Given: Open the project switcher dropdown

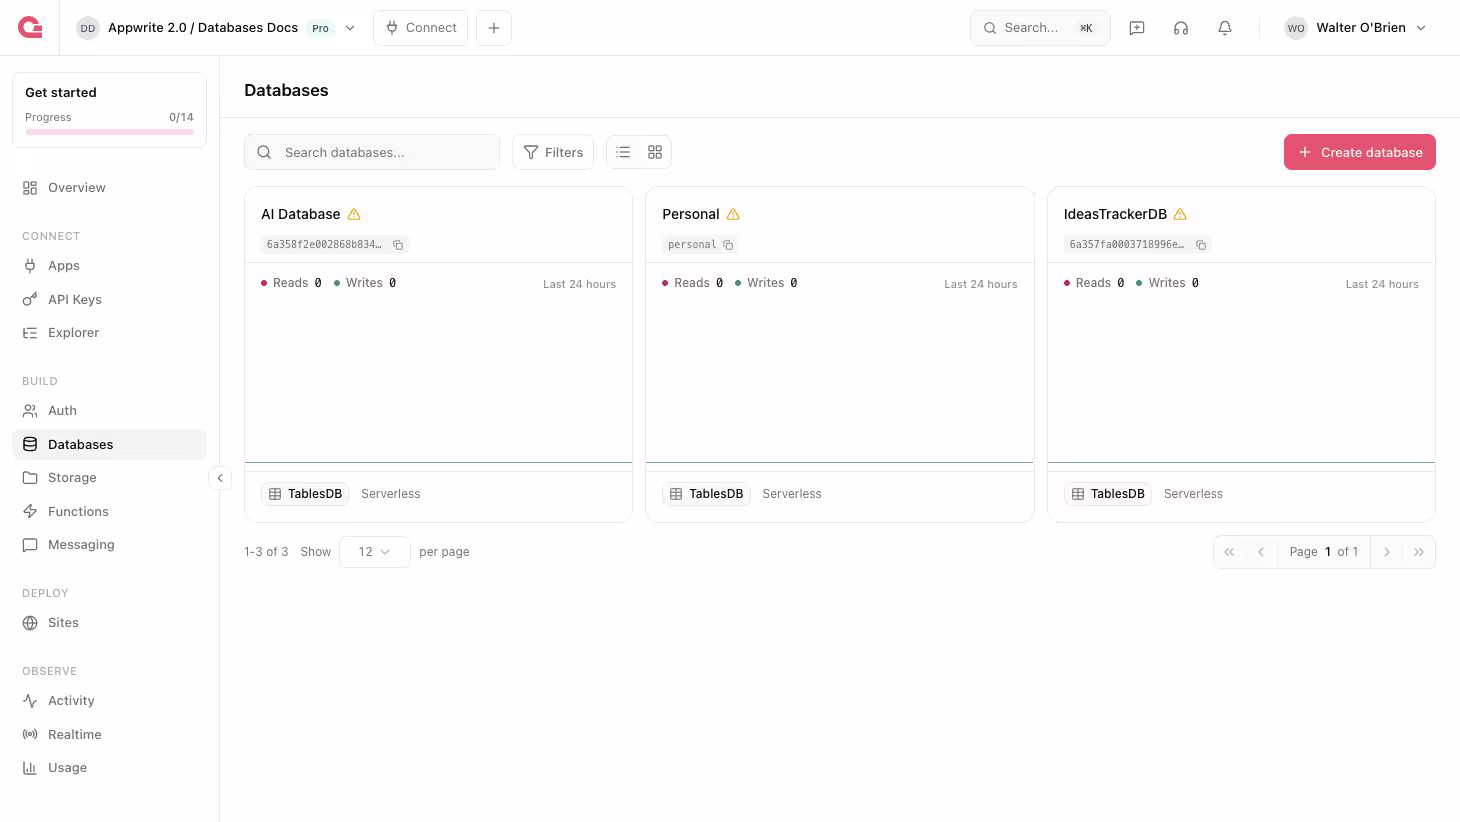Looking at the screenshot, I should (x=350, y=28).
